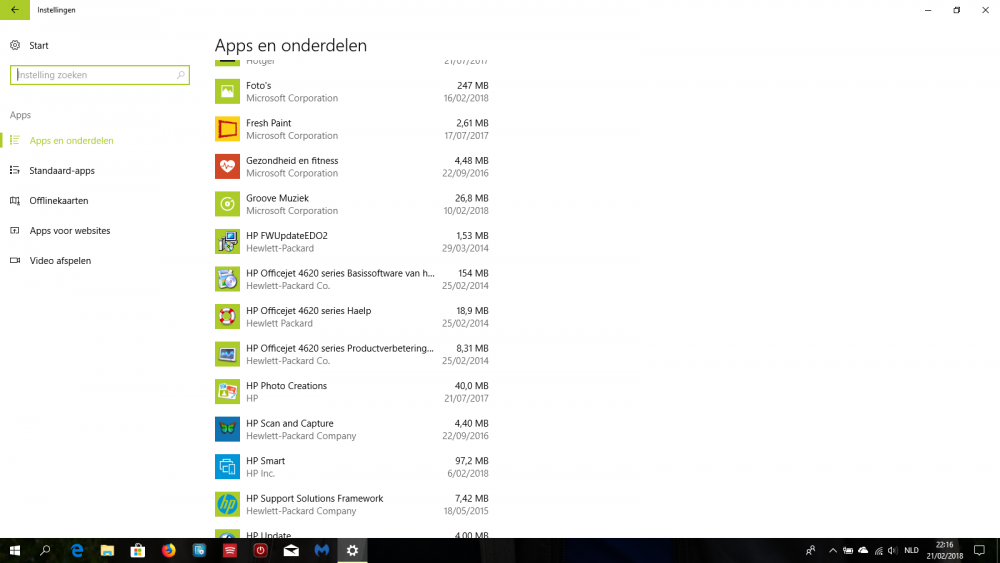The image size is (1000, 563).
Task: Select 'HP Photo Creations' app name
Action: (x=286, y=386)
